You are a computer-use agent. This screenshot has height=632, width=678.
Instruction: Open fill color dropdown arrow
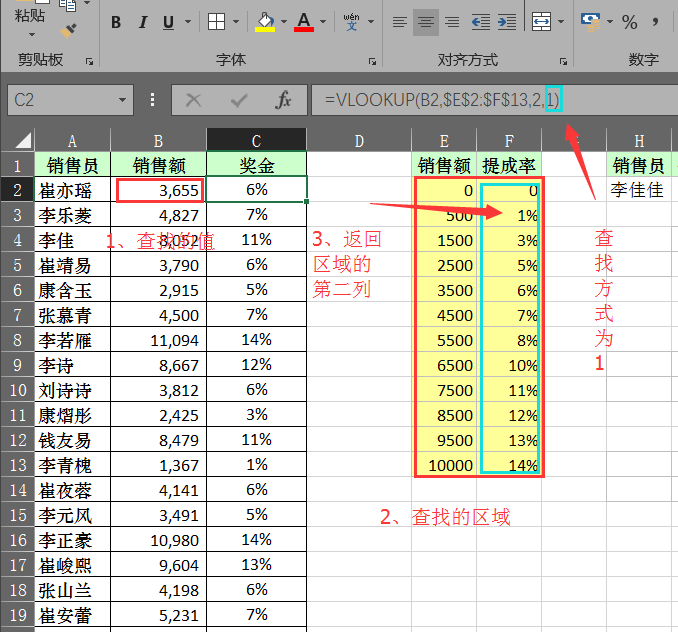(x=284, y=22)
